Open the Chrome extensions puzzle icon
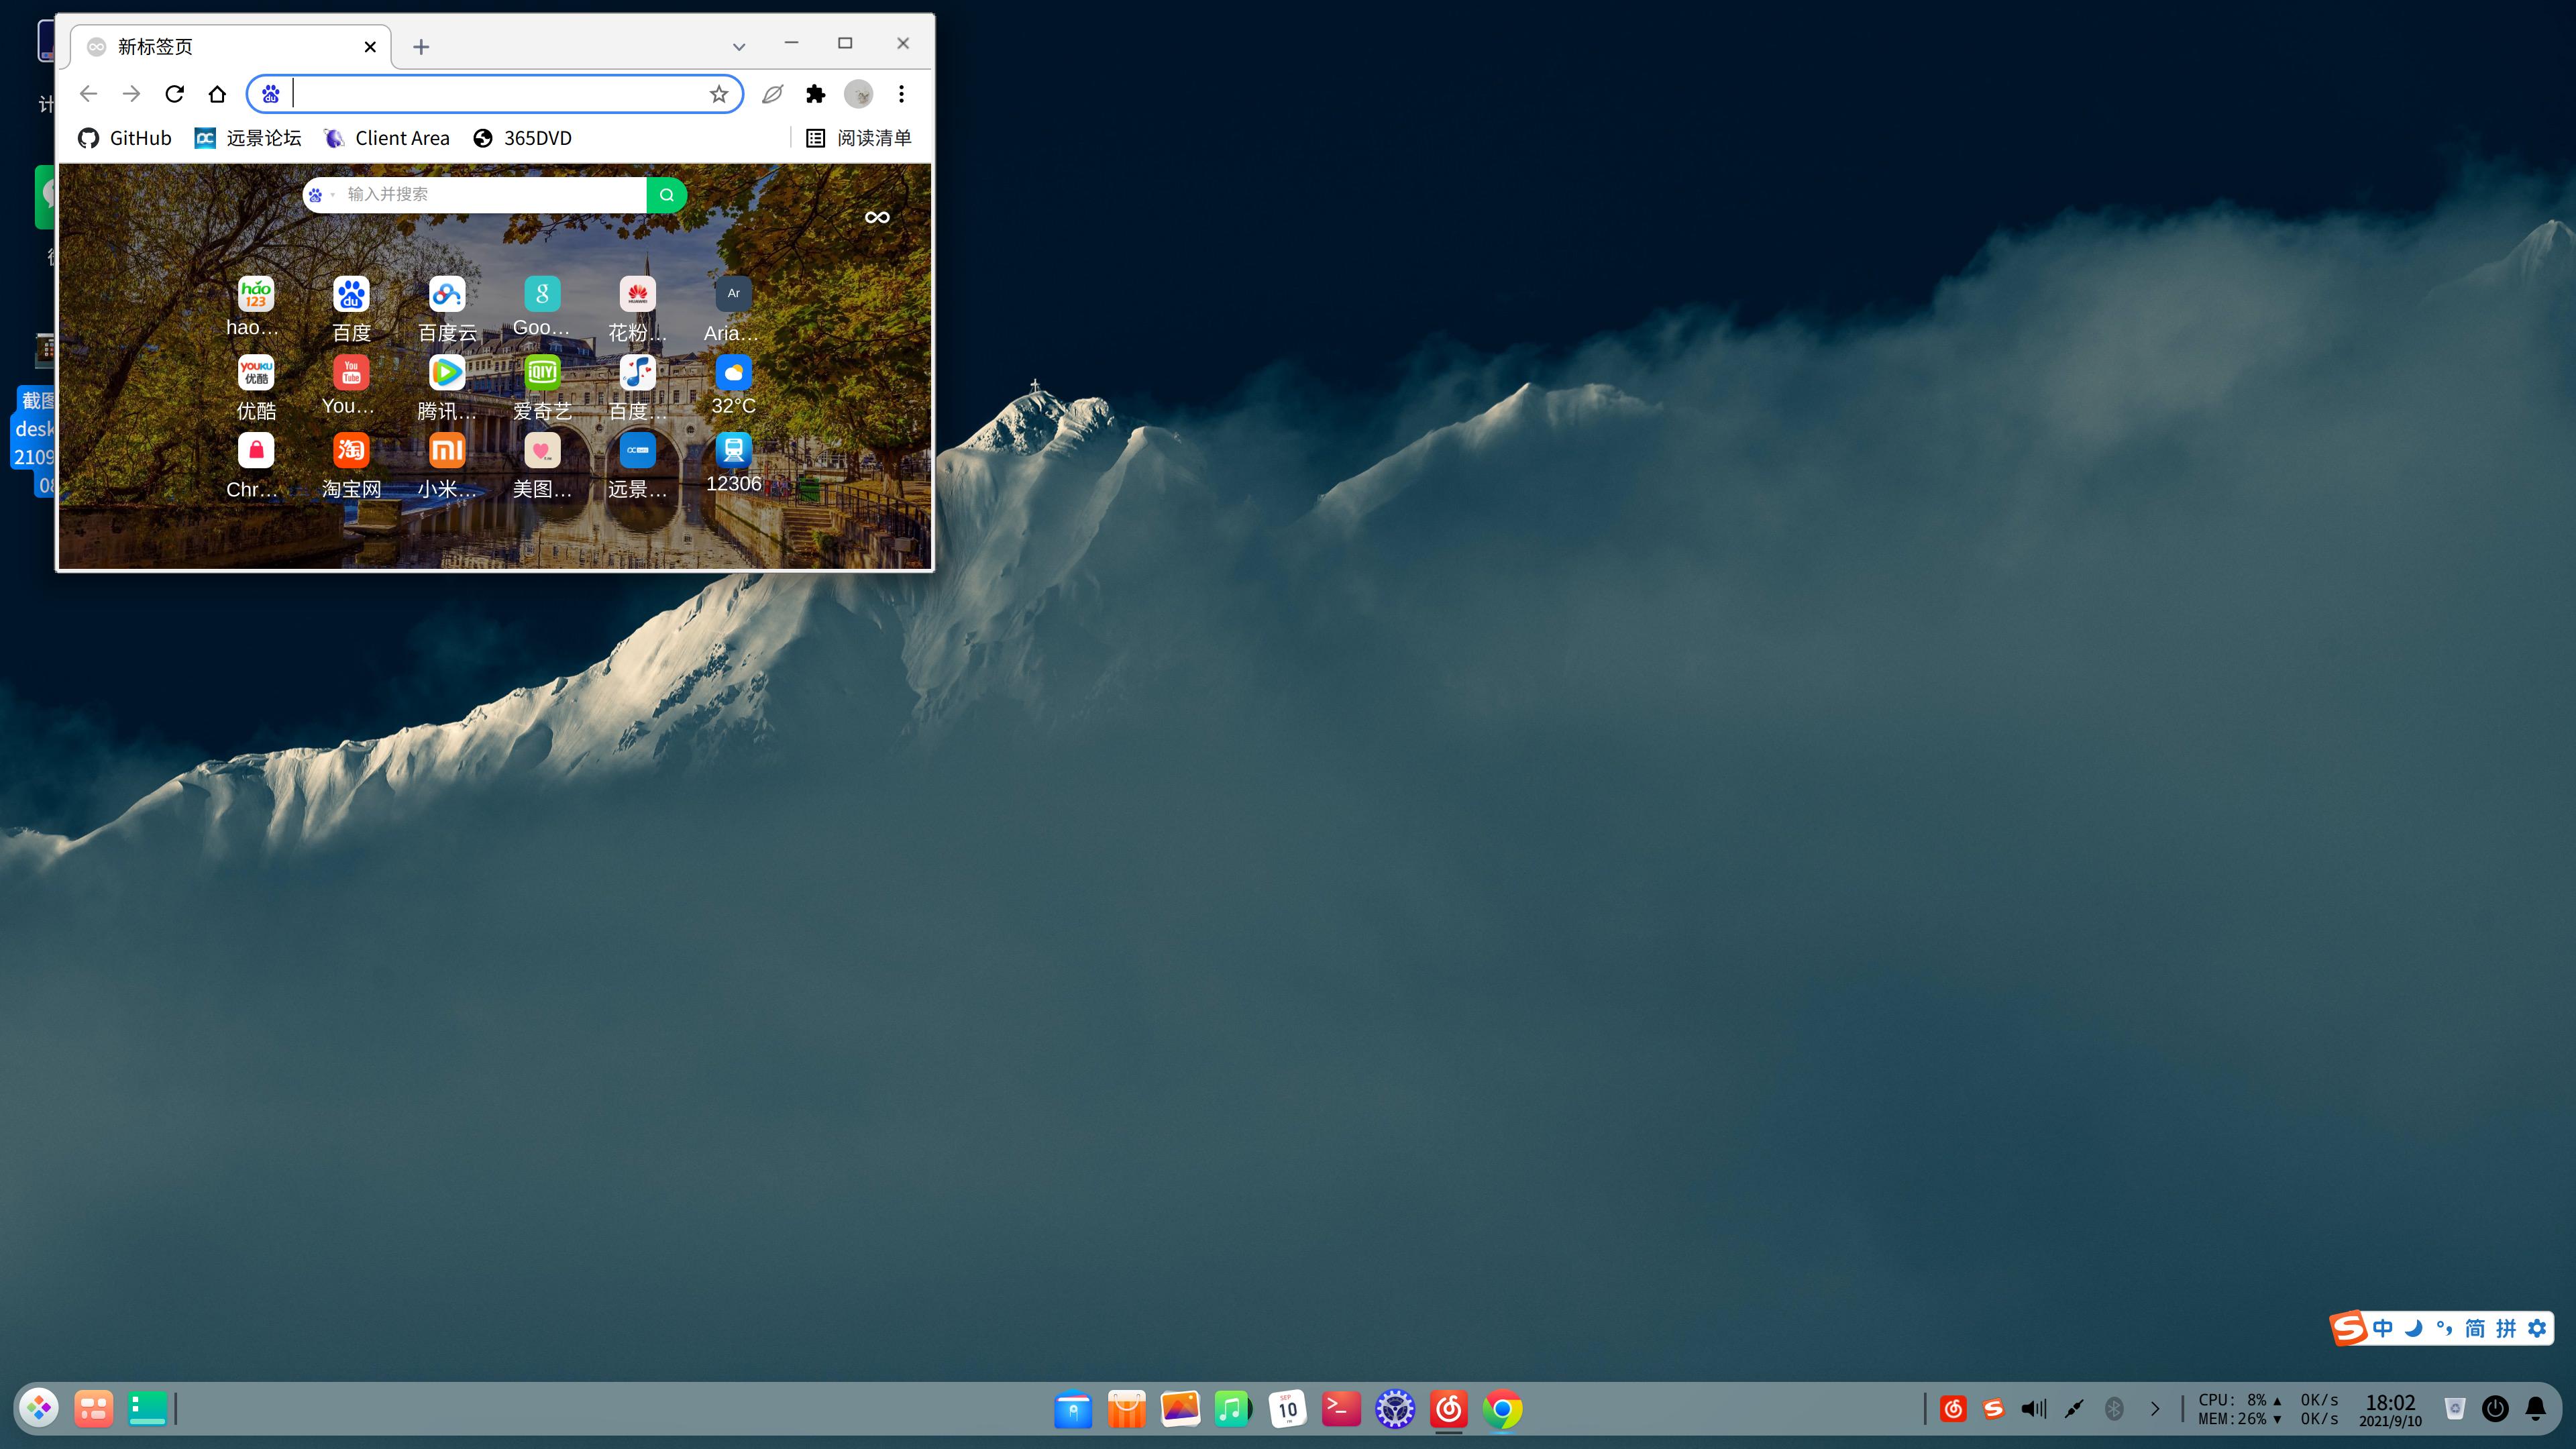The image size is (2576, 1449). pyautogui.click(x=816, y=94)
